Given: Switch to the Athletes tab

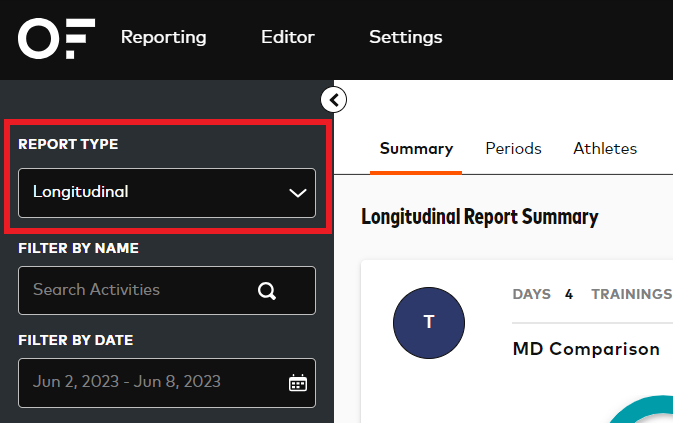Looking at the screenshot, I should tap(605, 149).
